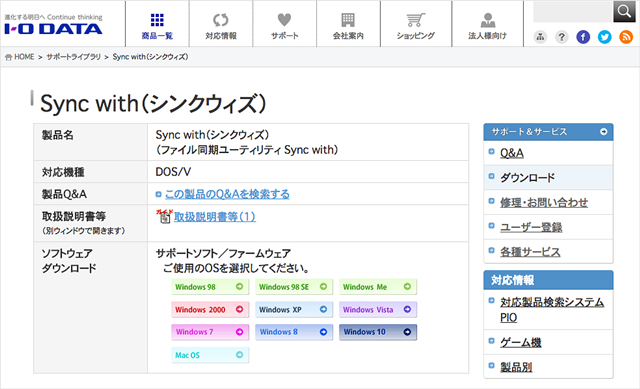Open ゲーム機 sidebar link
The width and height of the screenshot is (640, 389).
click(x=521, y=342)
